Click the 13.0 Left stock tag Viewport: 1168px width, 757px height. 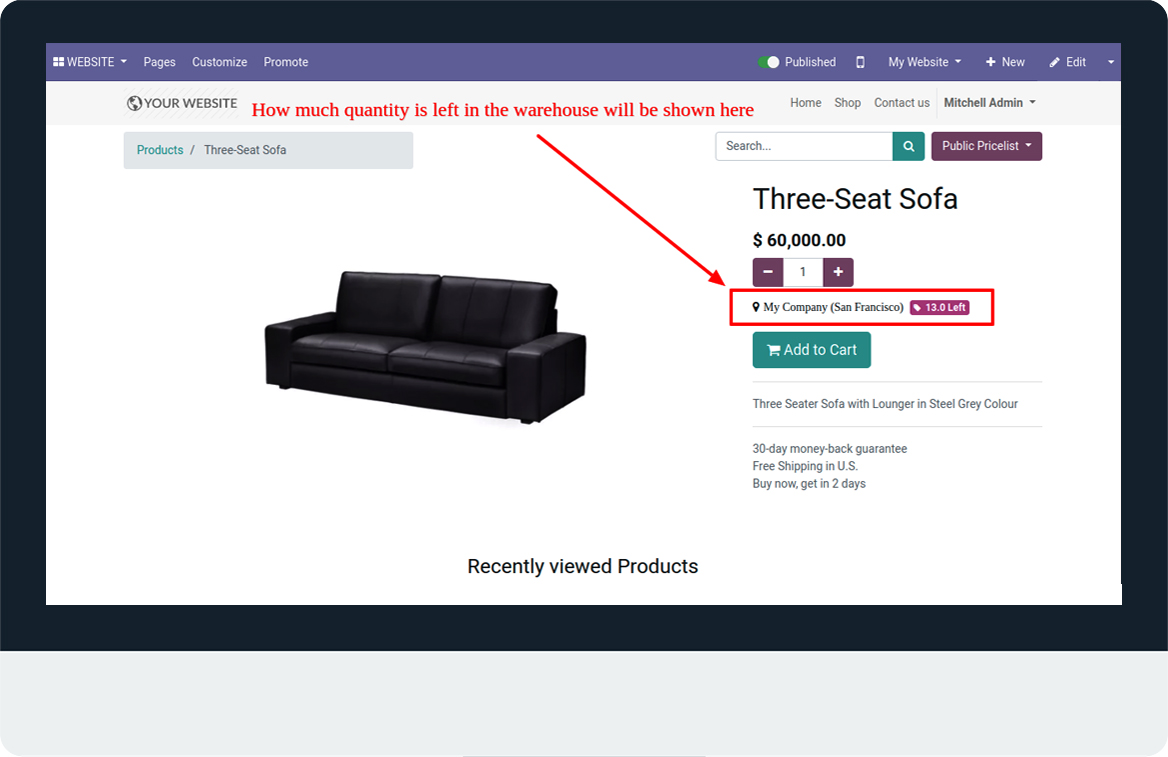[939, 307]
